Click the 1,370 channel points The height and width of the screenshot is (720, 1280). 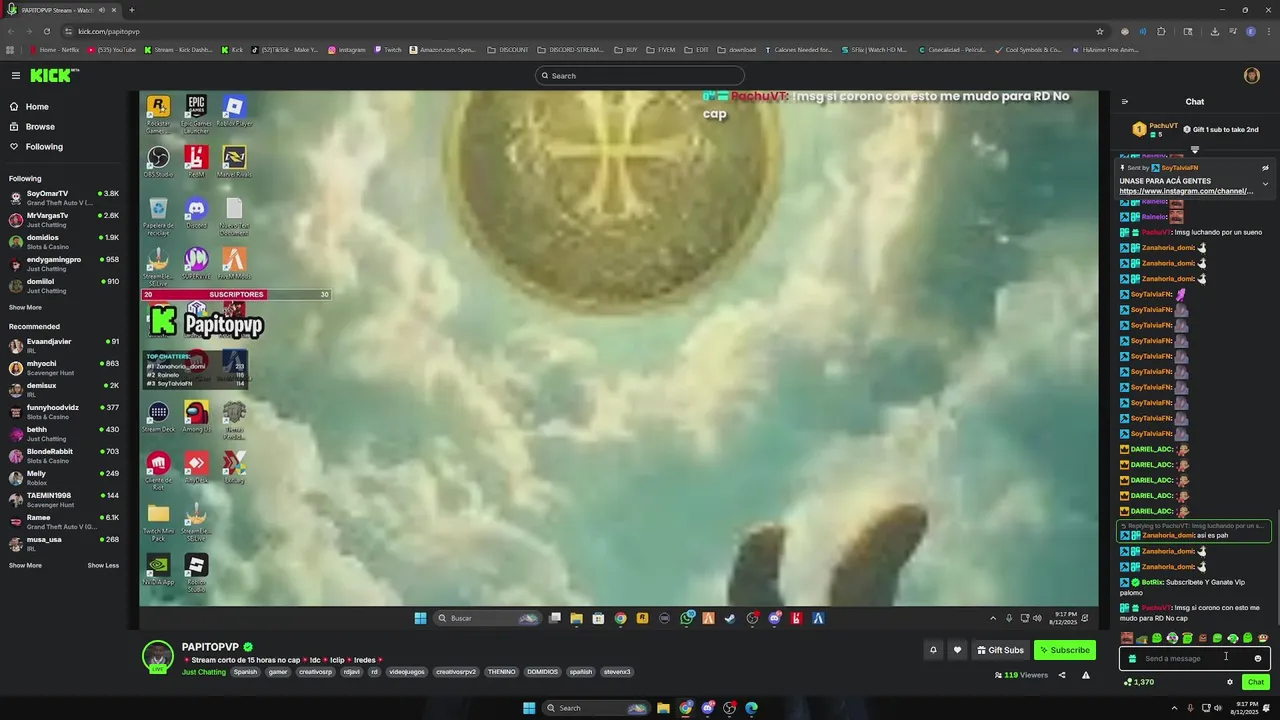[1139, 682]
